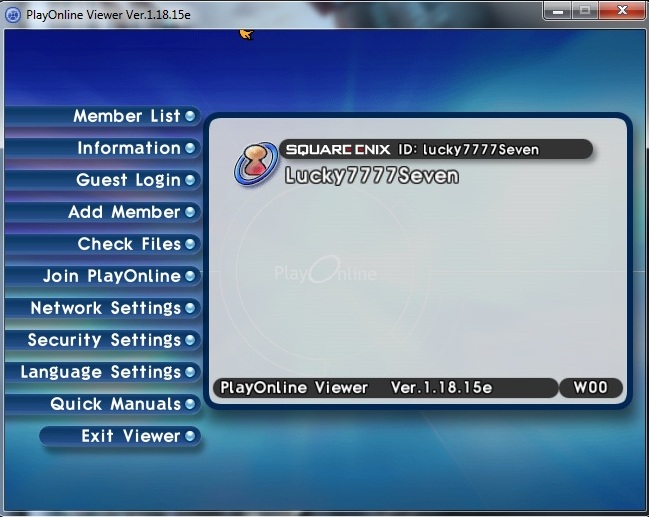Open the Quick Manuals entry

click(x=116, y=404)
